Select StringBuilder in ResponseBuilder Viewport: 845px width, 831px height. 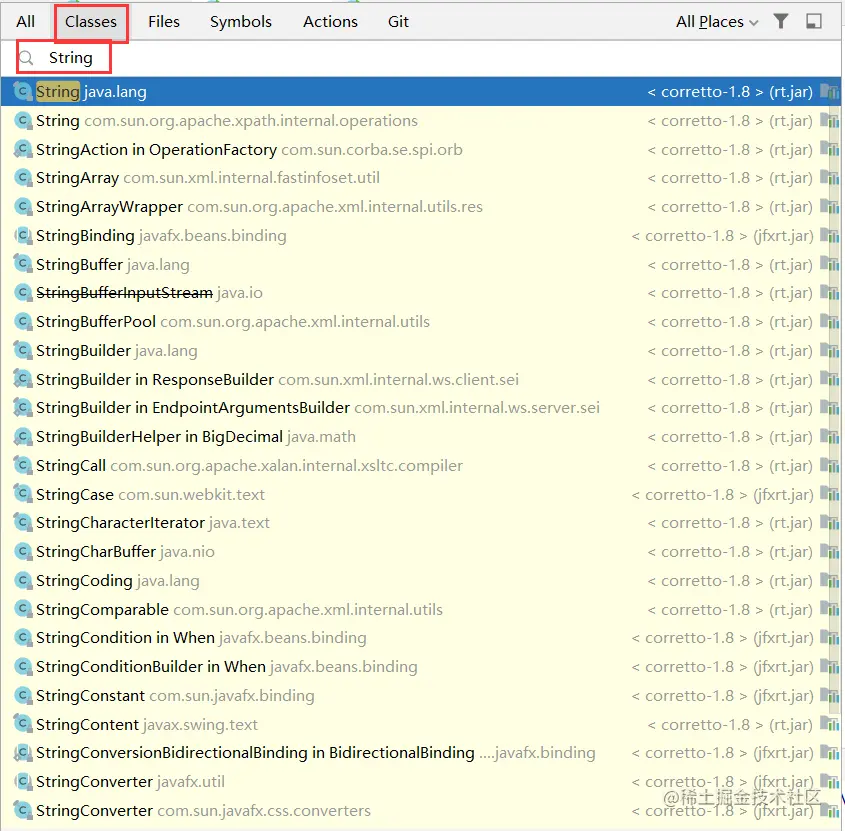(420, 379)
